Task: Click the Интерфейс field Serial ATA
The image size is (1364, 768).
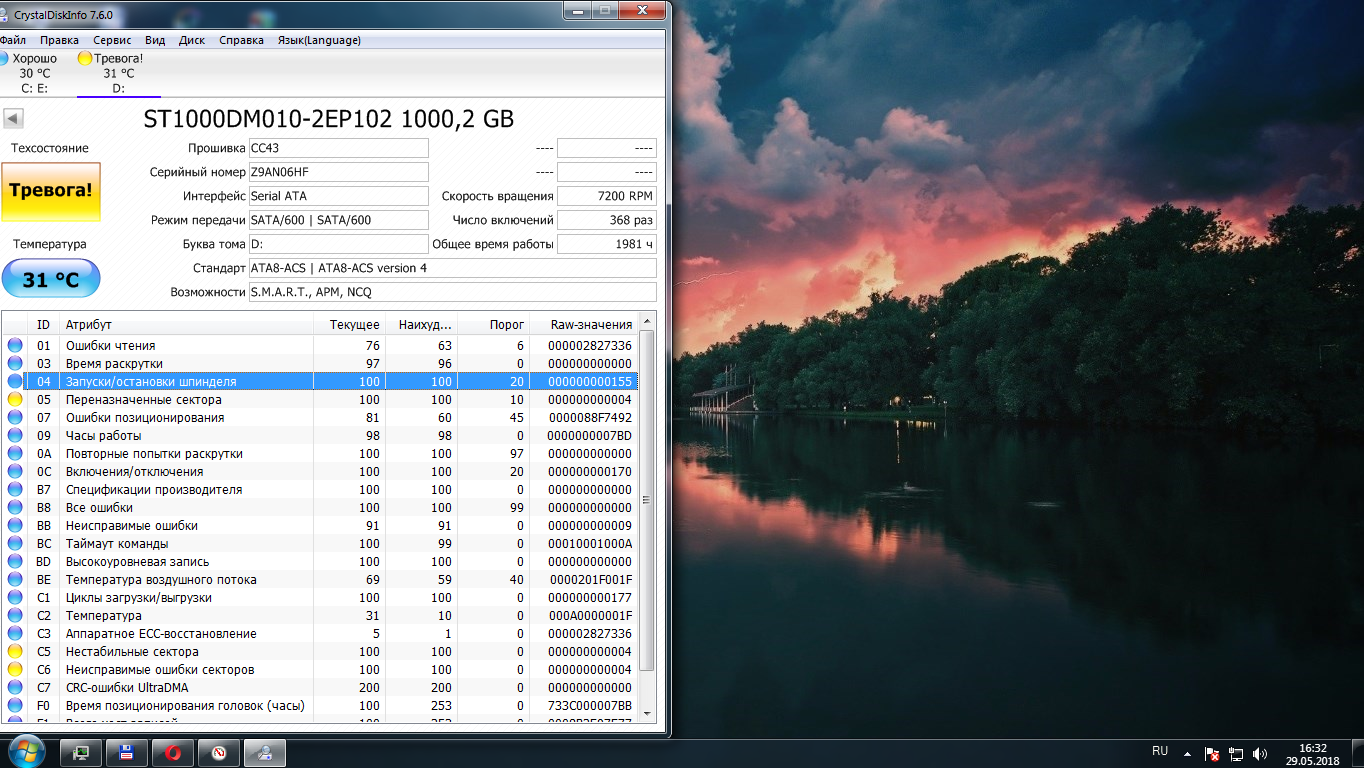Action: point(338,196)
